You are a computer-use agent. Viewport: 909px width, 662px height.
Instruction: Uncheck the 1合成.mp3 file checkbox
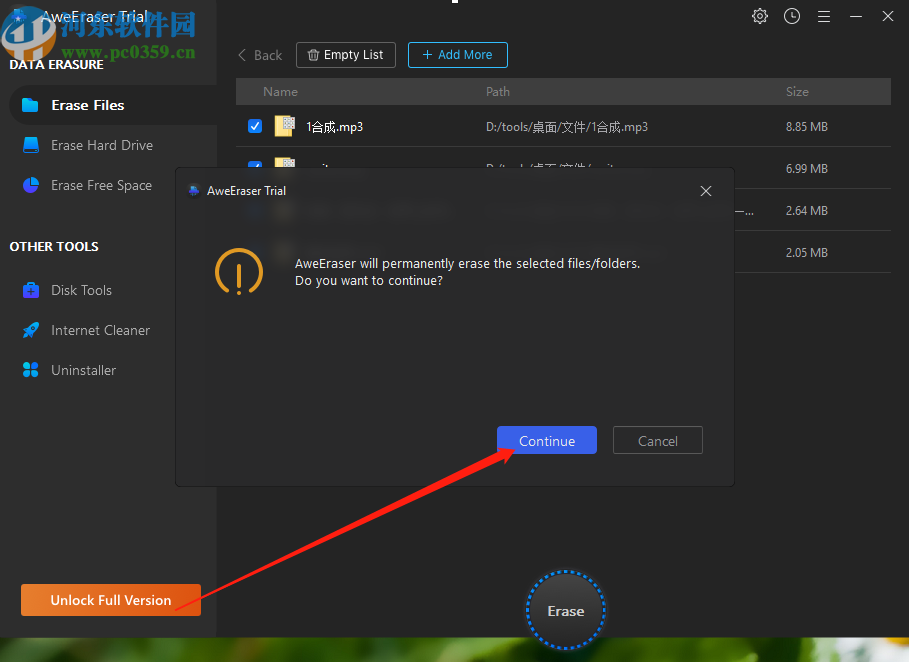pos(255,127)
